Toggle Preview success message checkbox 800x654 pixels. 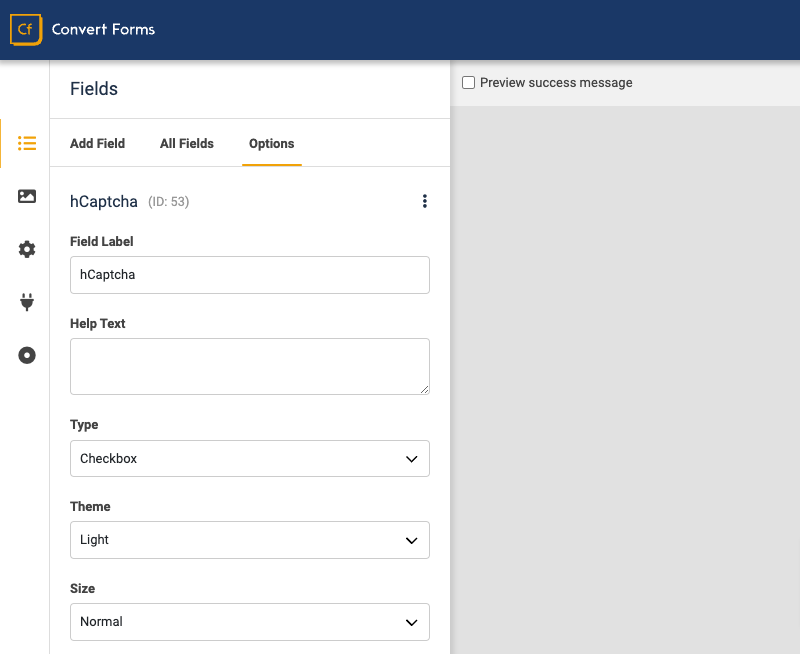(x=468, y=83)
